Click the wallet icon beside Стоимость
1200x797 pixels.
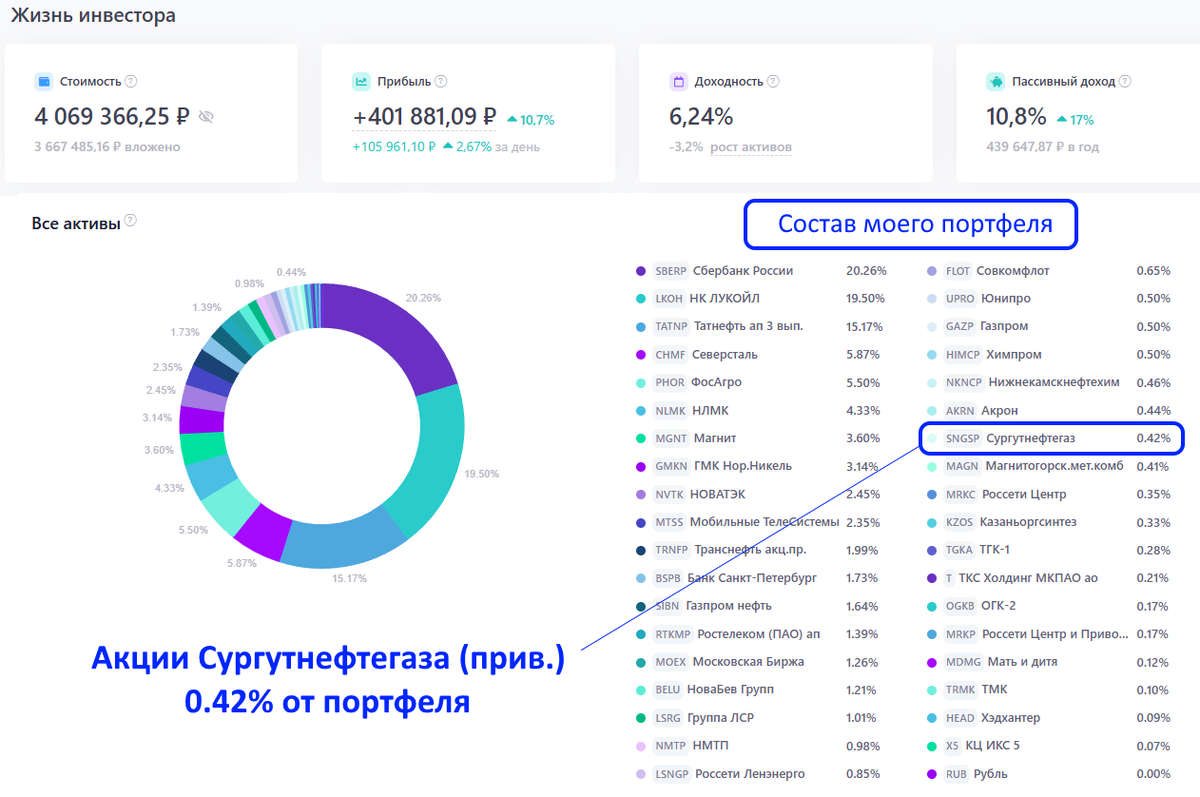click(x=43, y=82)
